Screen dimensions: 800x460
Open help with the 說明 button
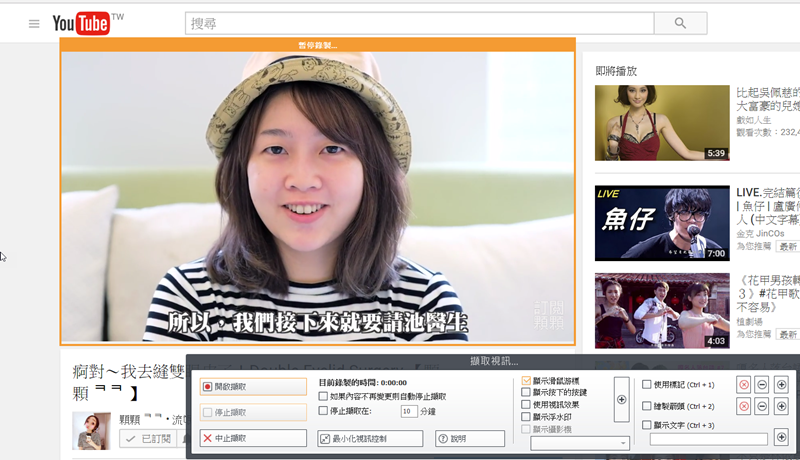click(470, 439)
